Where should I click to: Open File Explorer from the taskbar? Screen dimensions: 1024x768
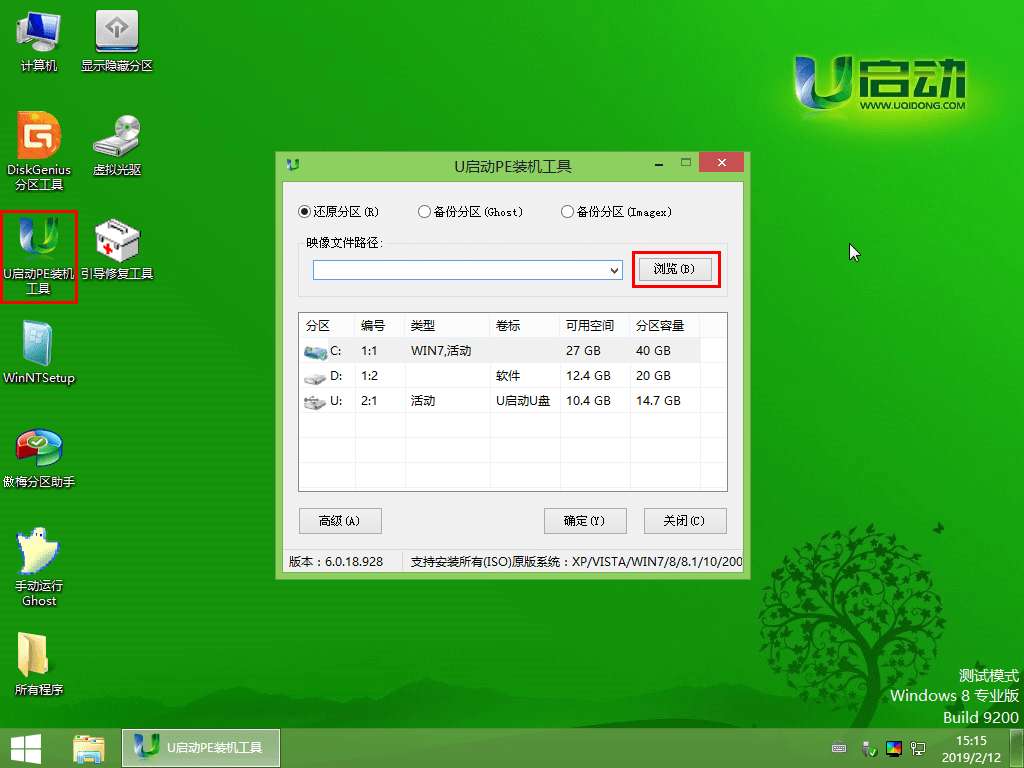click(x=89, y=748)
